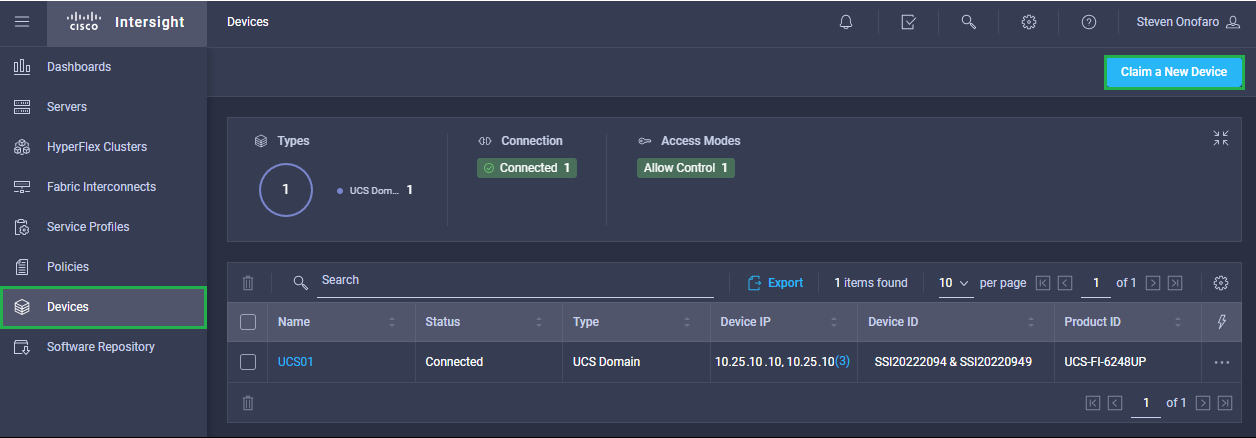Go to HyperFlex Clusters section
Image resolution: width=1256 pixels, height=438 pixels.
[x=96, y=147]
